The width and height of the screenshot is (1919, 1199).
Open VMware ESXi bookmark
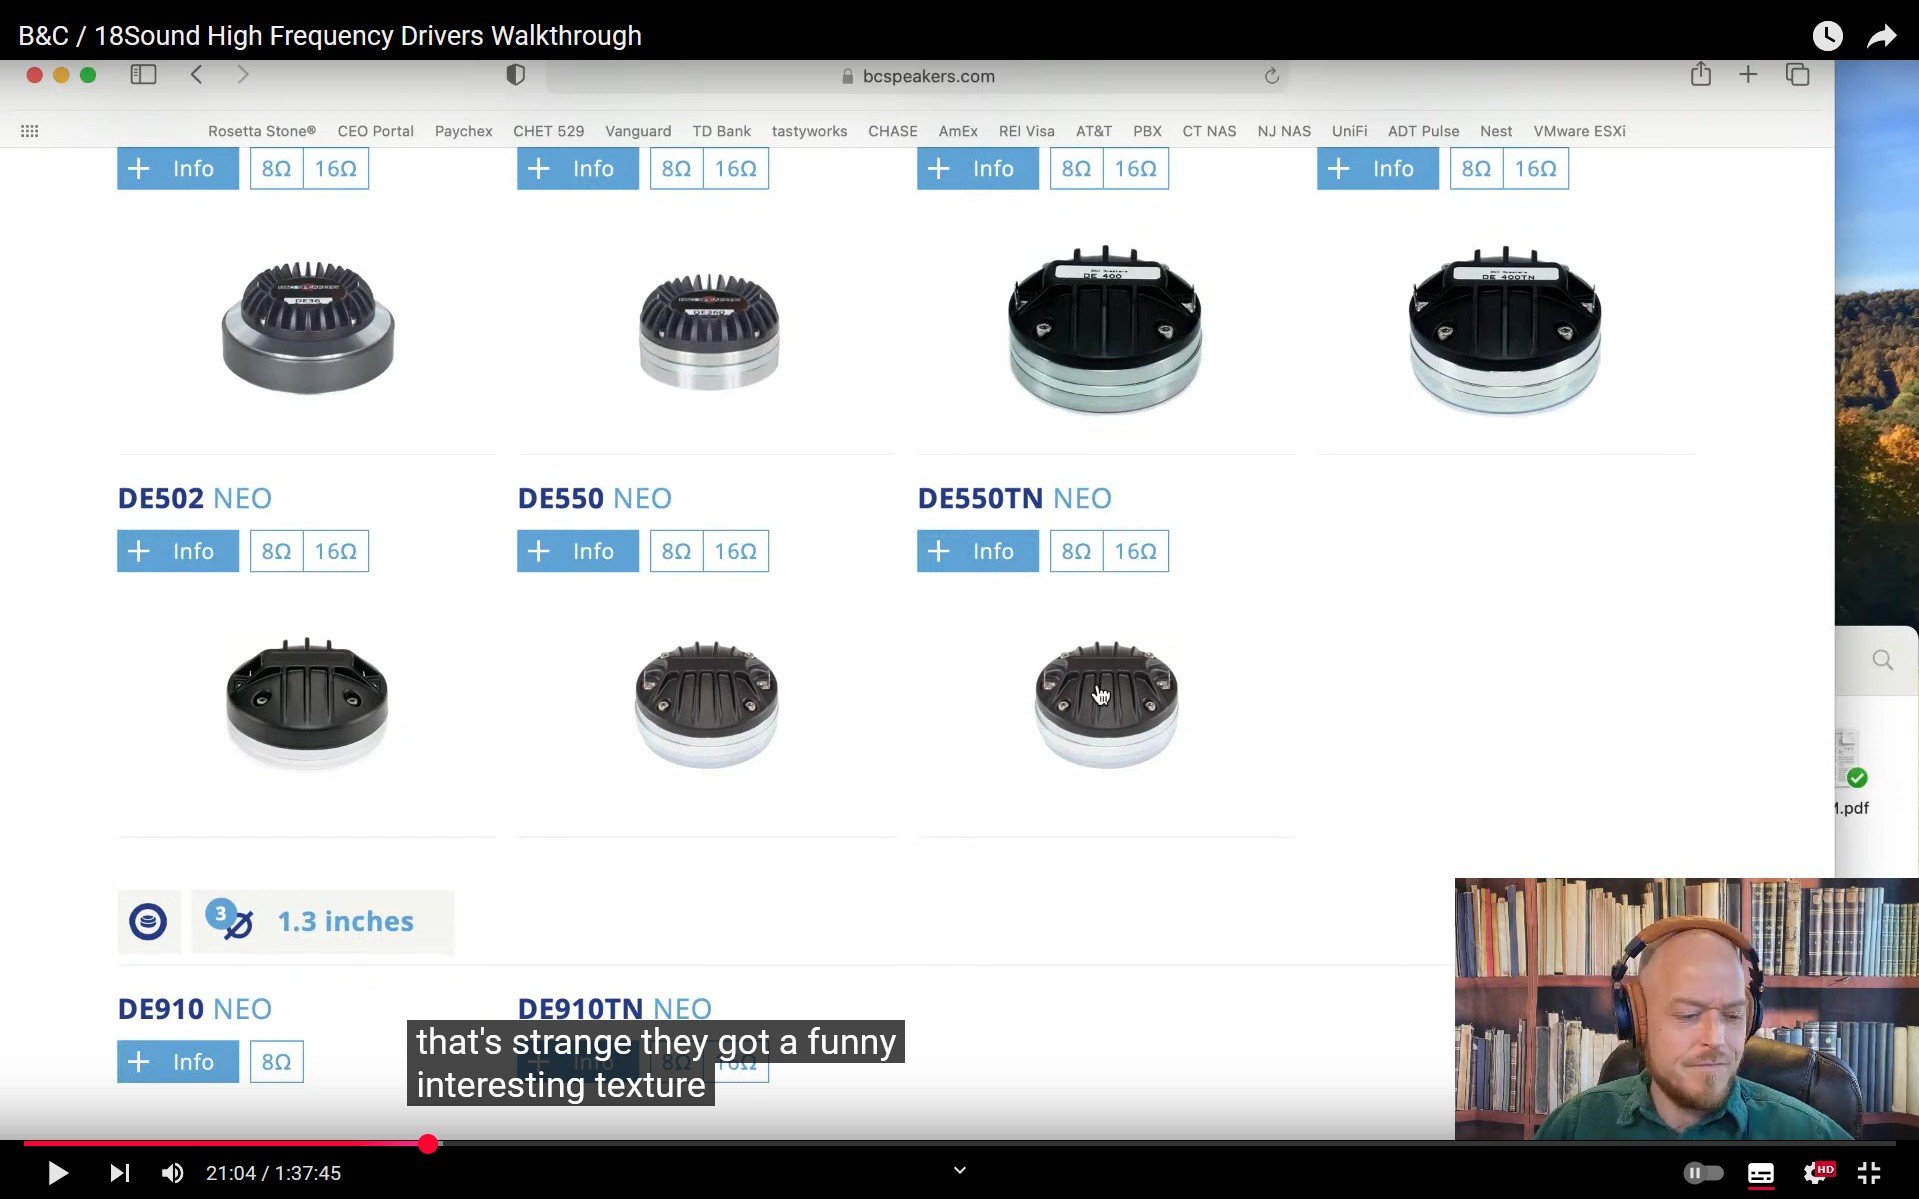[1579, 131]
